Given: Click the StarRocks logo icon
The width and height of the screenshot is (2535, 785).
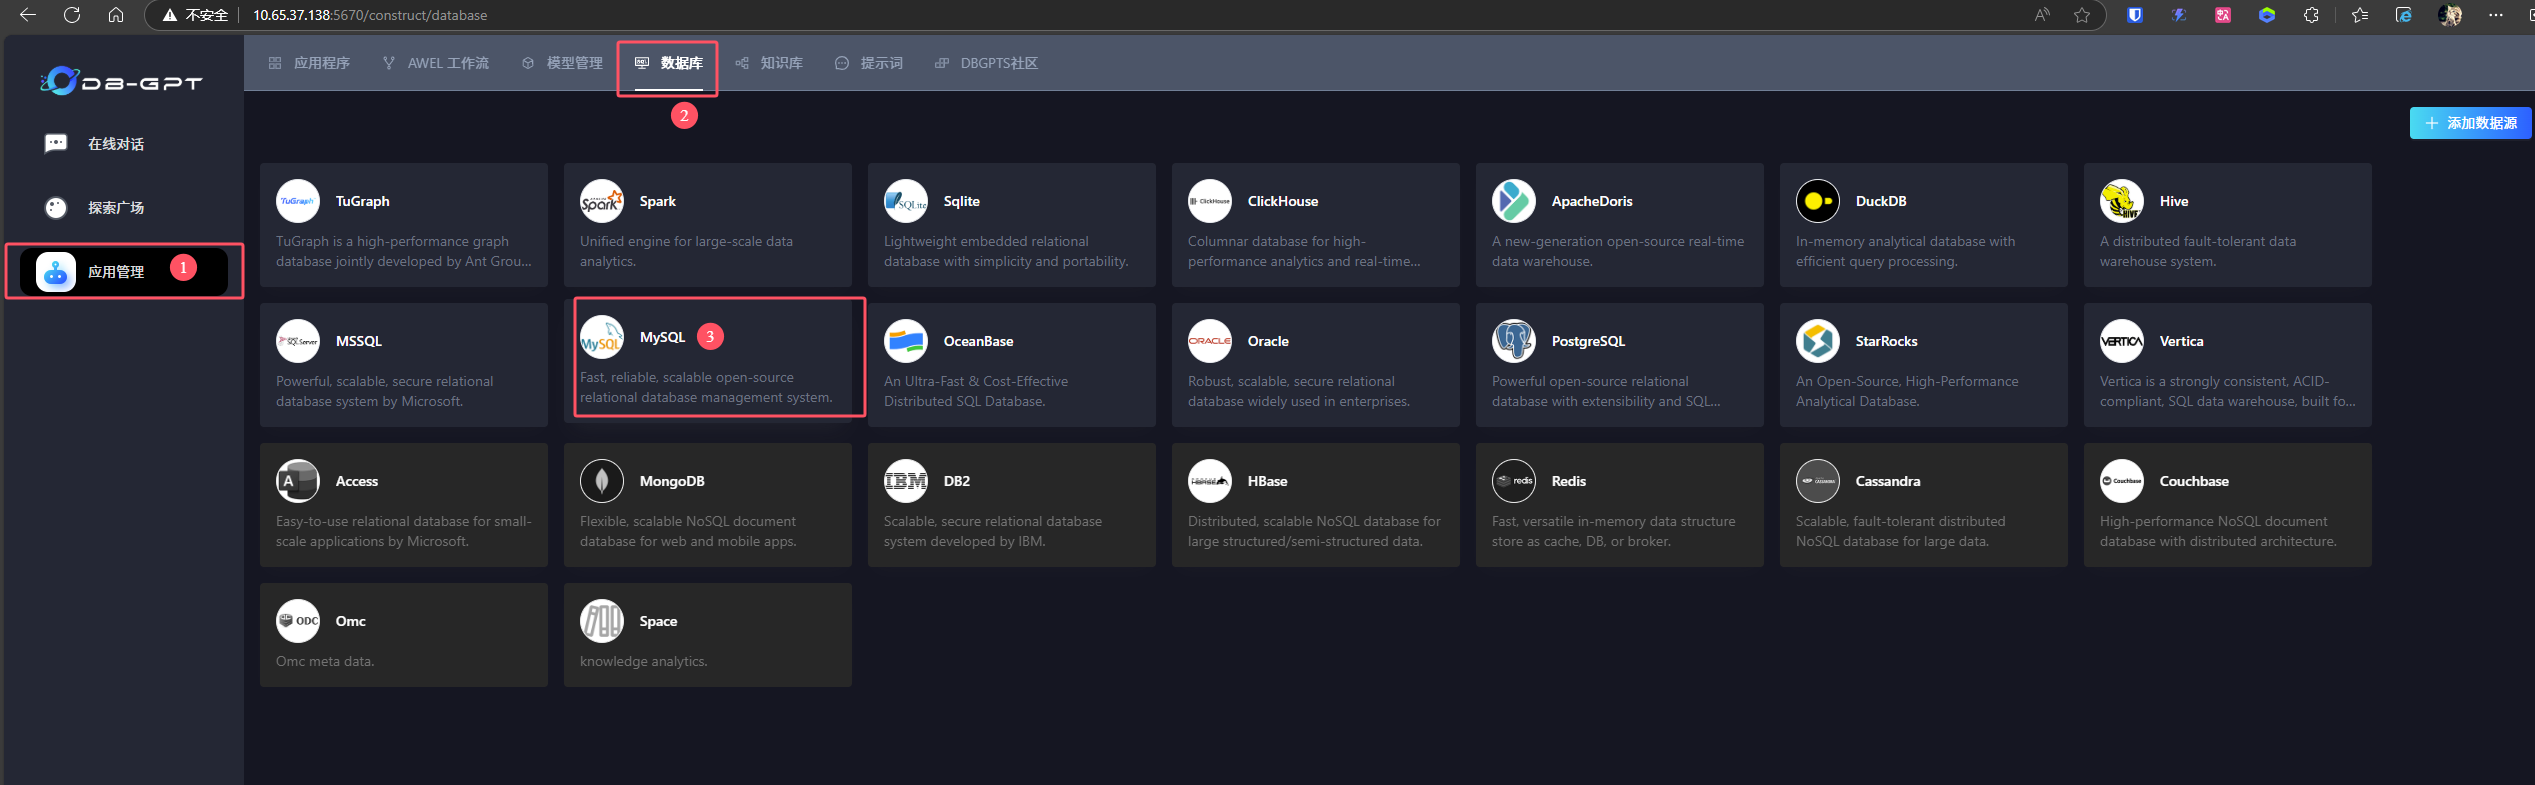Looking at the screenshot, I should pyautogui.click(x=1818, y=341).
